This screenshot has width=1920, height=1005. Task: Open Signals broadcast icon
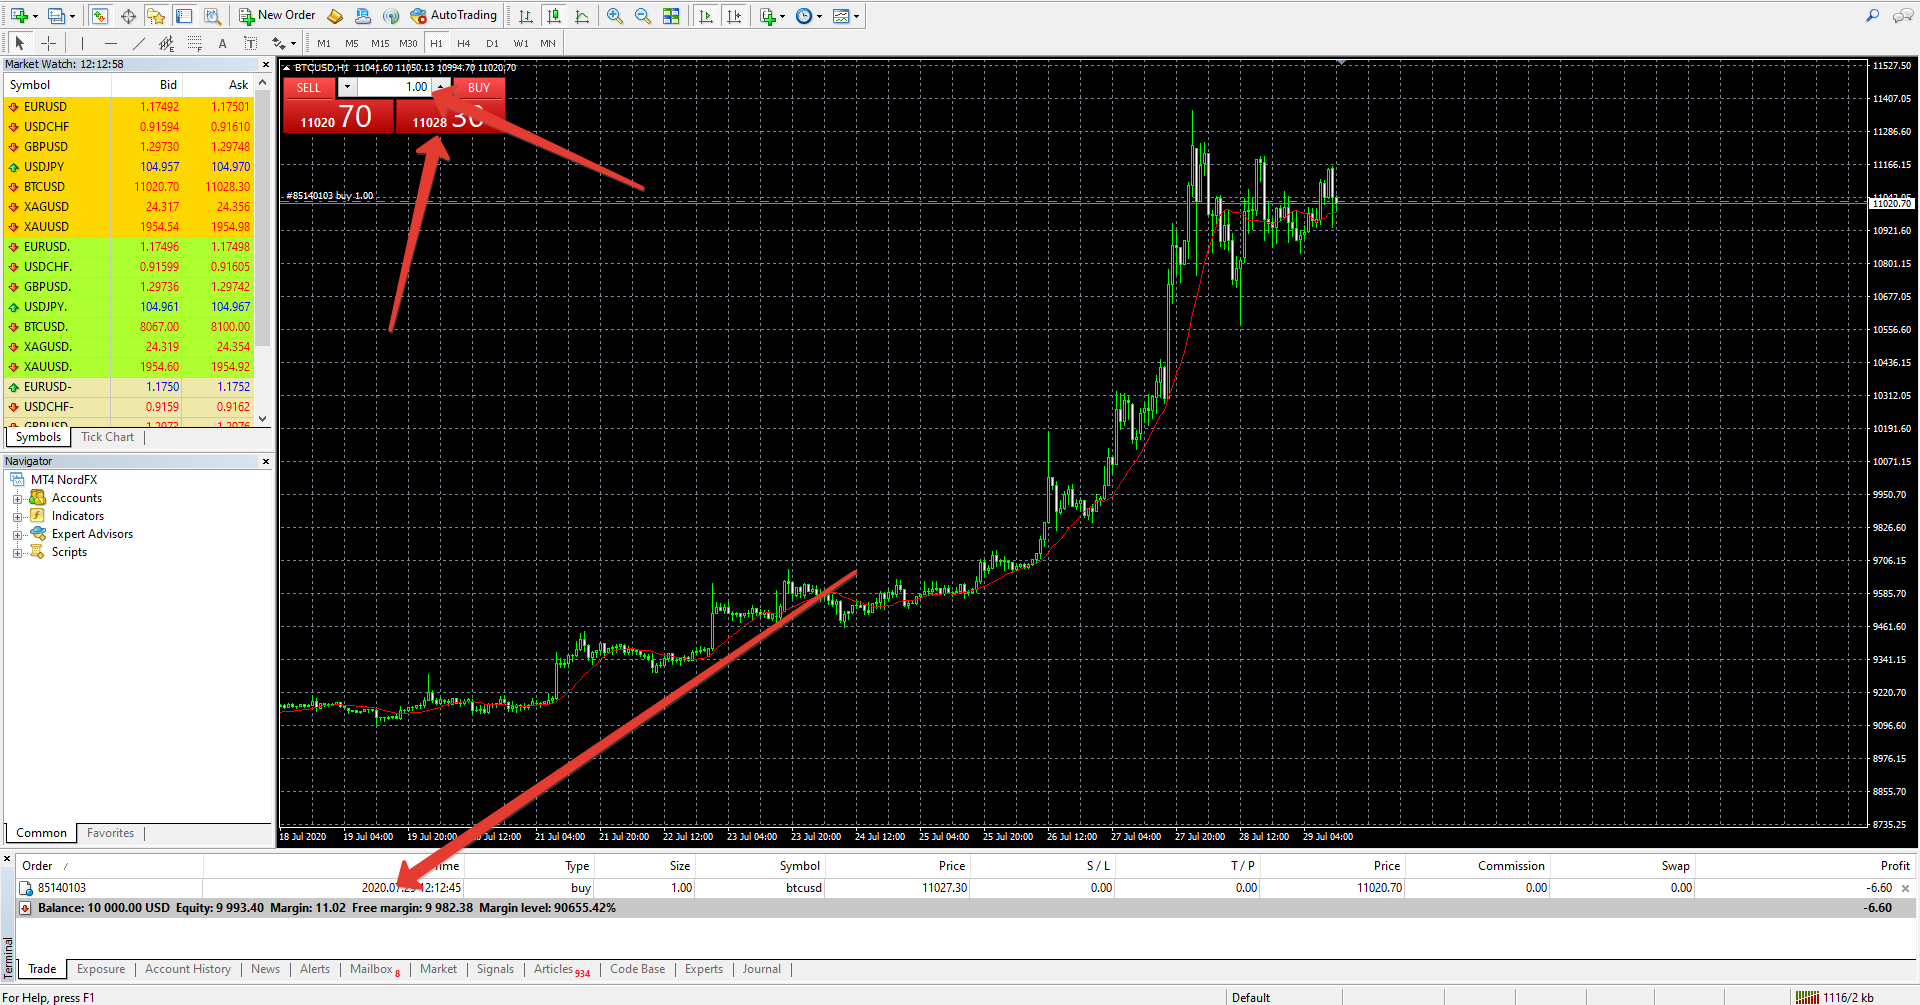pyautogui.click(x=391, y=16)
